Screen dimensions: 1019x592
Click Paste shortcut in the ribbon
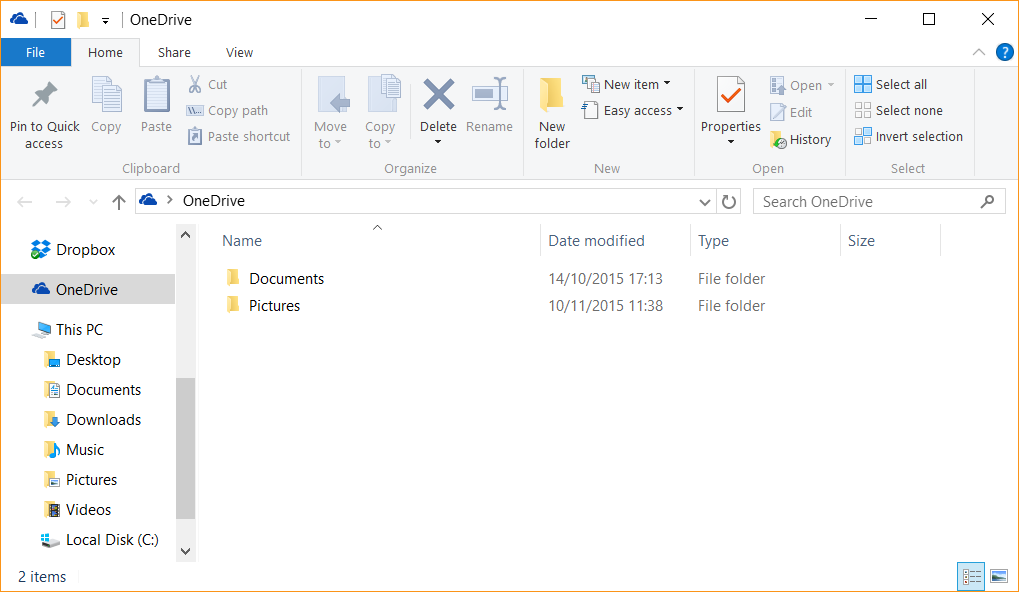(239, 136)
